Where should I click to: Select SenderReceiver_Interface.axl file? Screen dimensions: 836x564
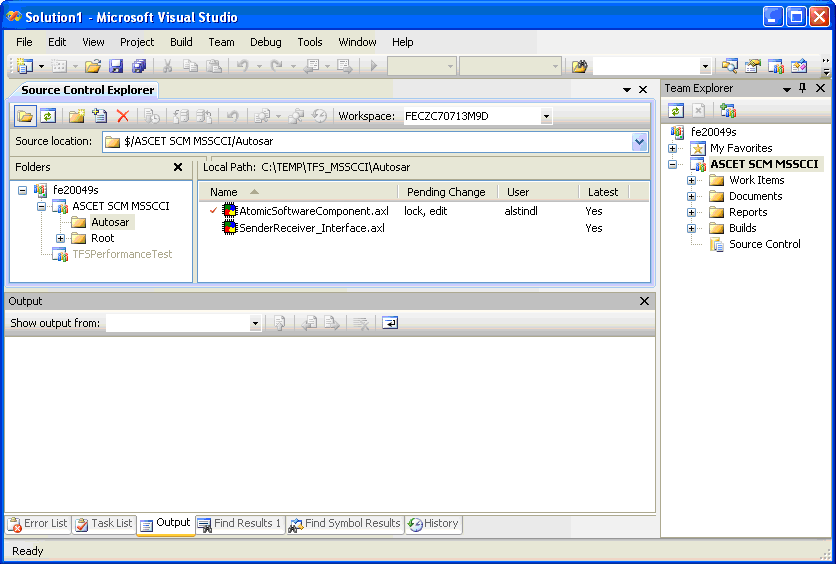click(312, 228)
